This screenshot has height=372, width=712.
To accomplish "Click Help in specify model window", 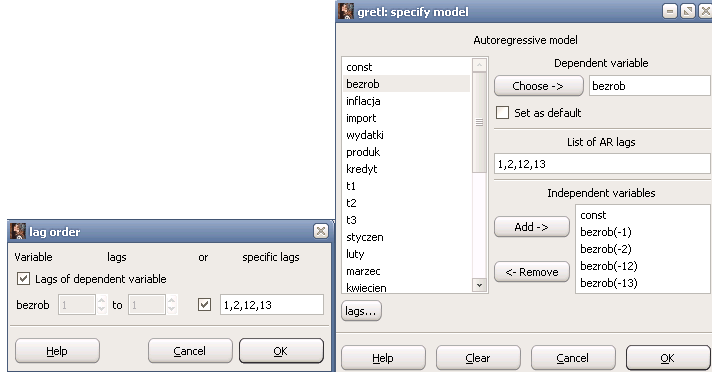I will (383, 358).
